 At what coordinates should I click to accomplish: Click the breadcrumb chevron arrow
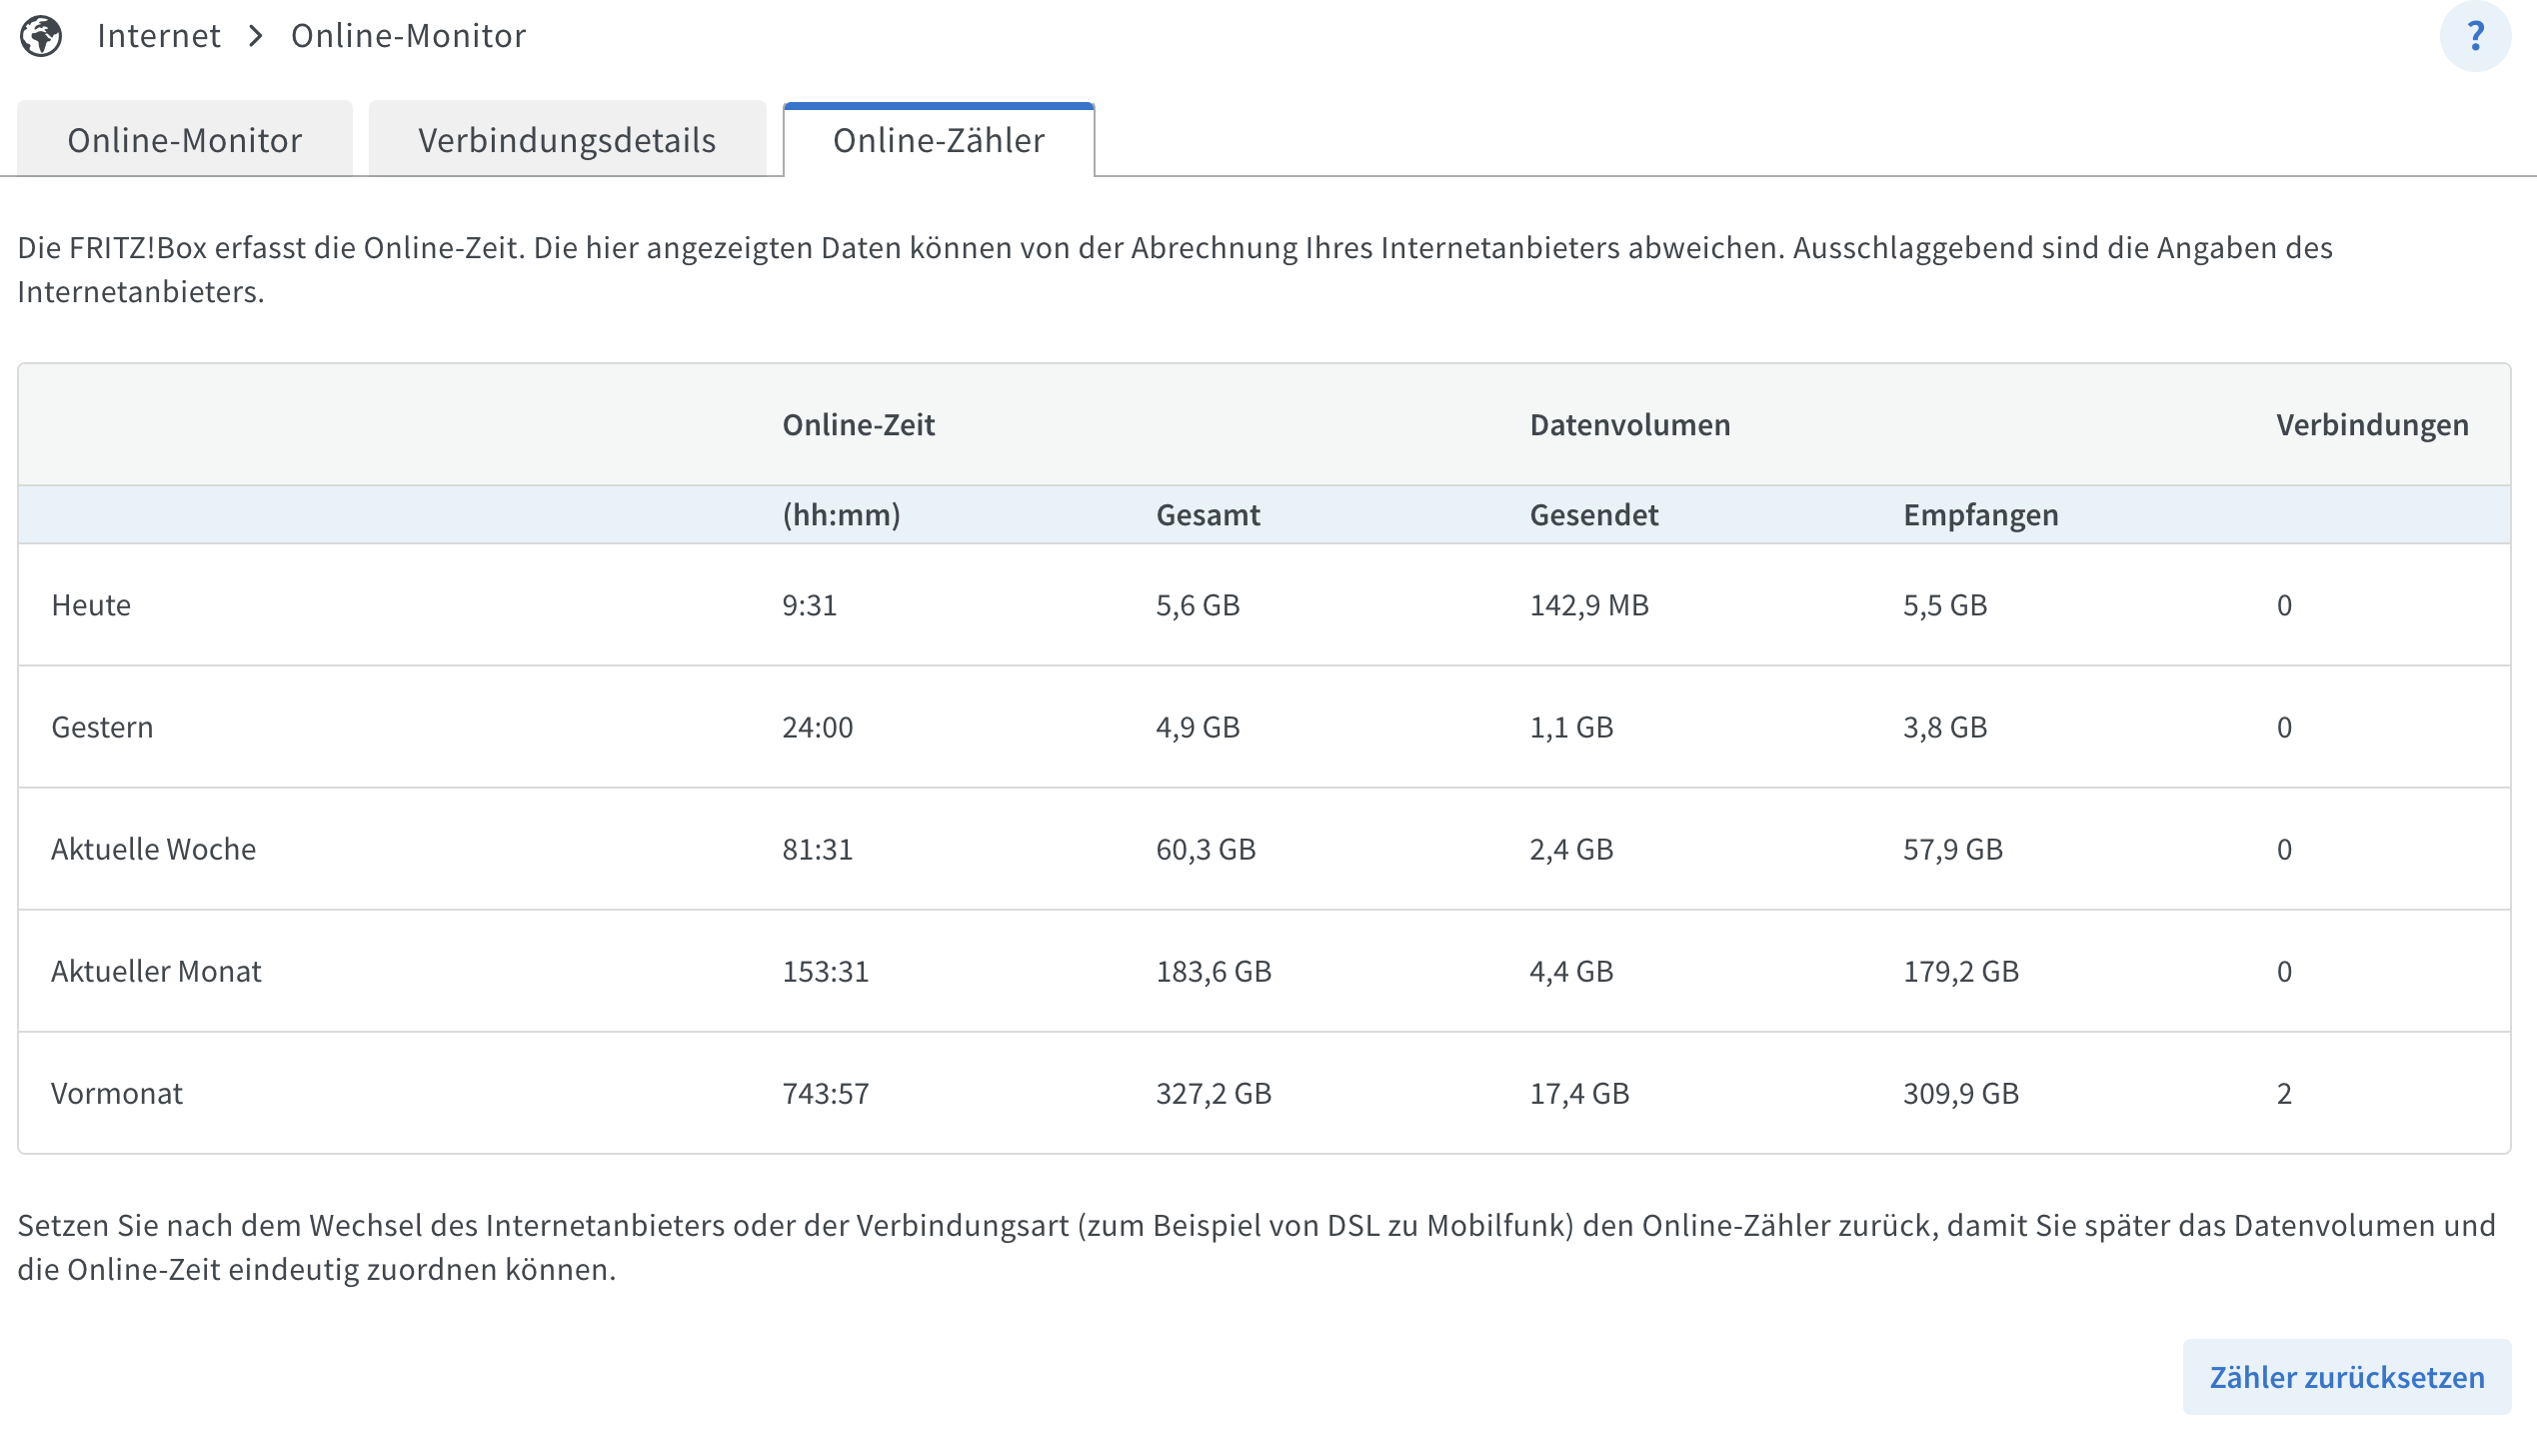256,36
